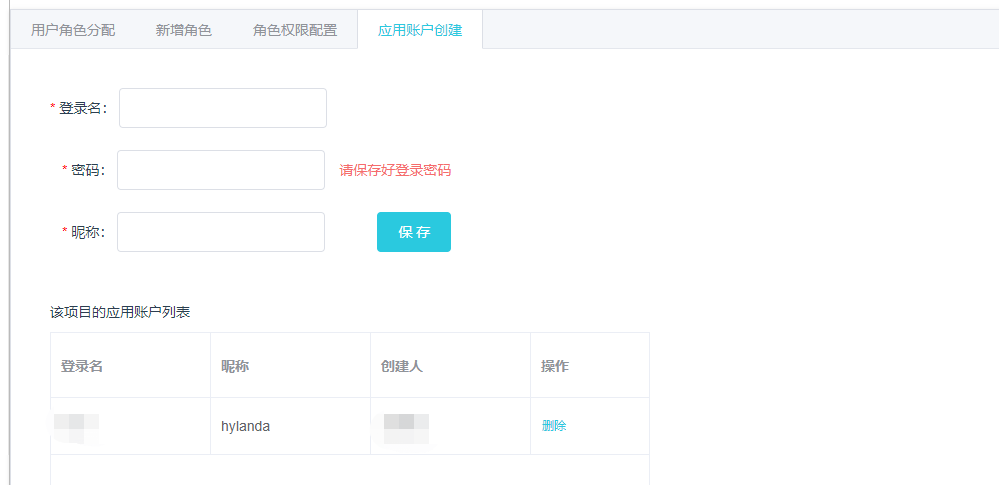
Task: Switch to the 用户角色分配 tab
Action: click(x=73, y=30)
